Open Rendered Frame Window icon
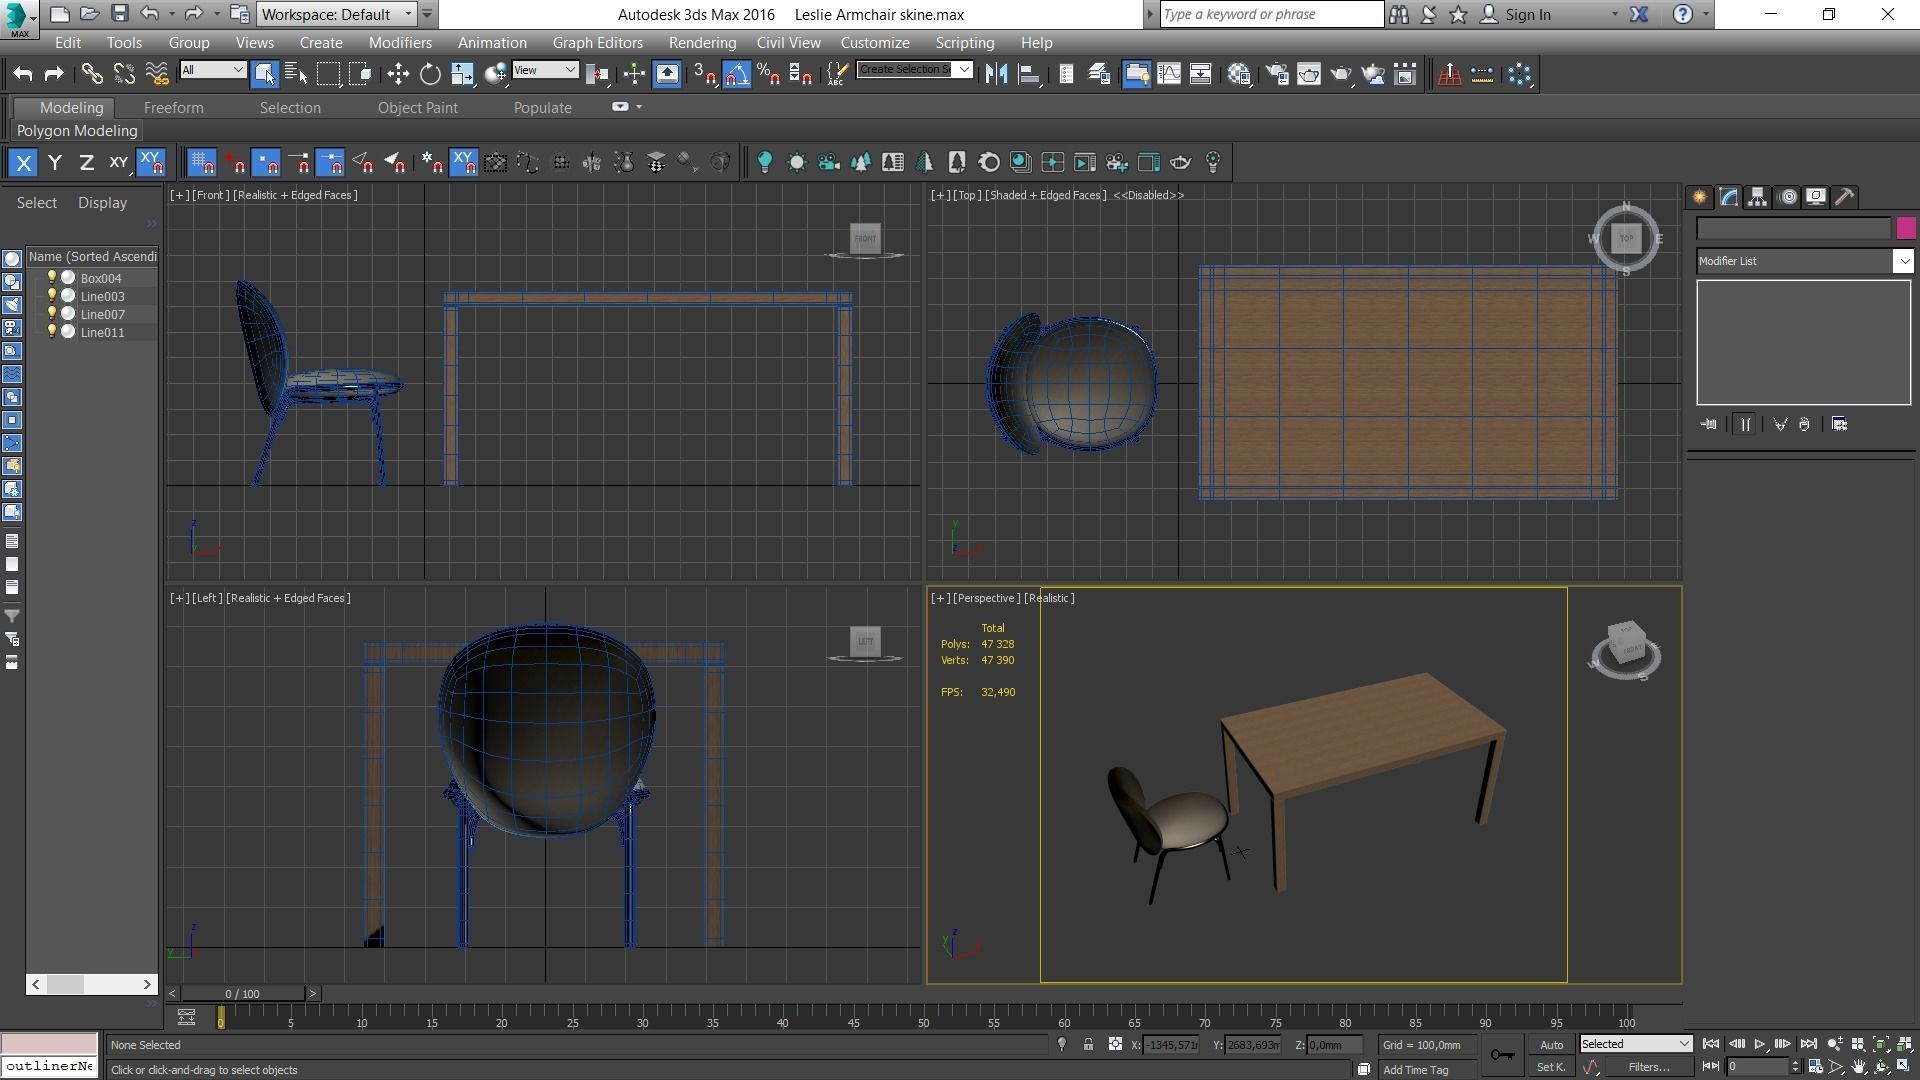 [1309, 74]
